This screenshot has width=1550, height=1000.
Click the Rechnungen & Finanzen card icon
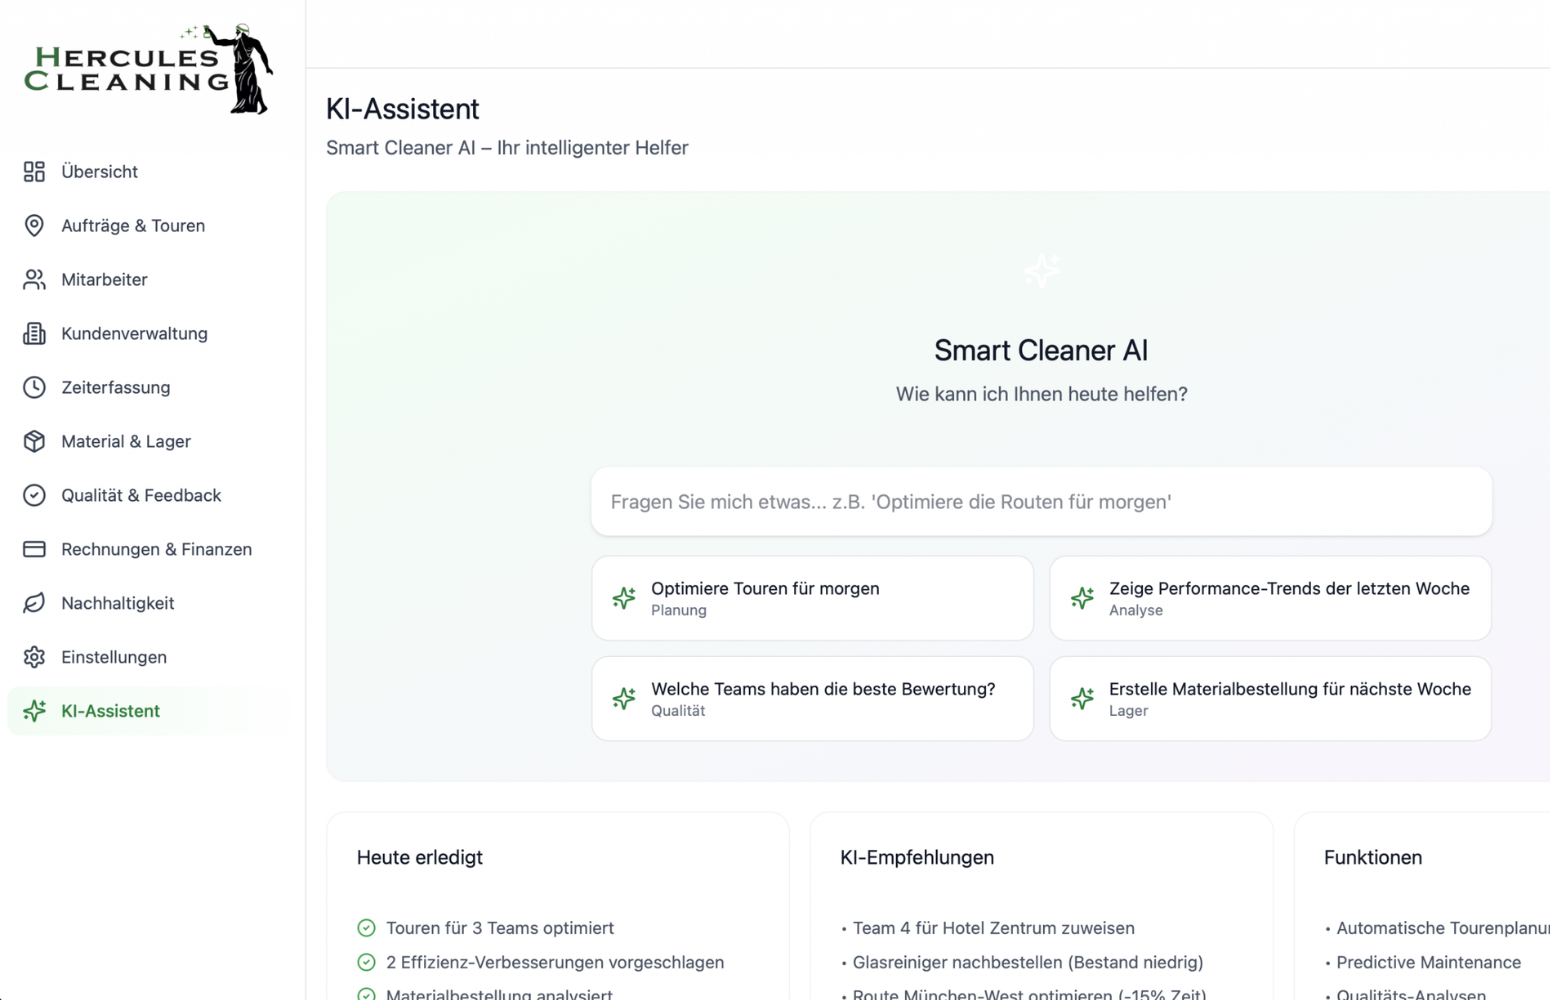pyautogui.click(x=34, y=550)
